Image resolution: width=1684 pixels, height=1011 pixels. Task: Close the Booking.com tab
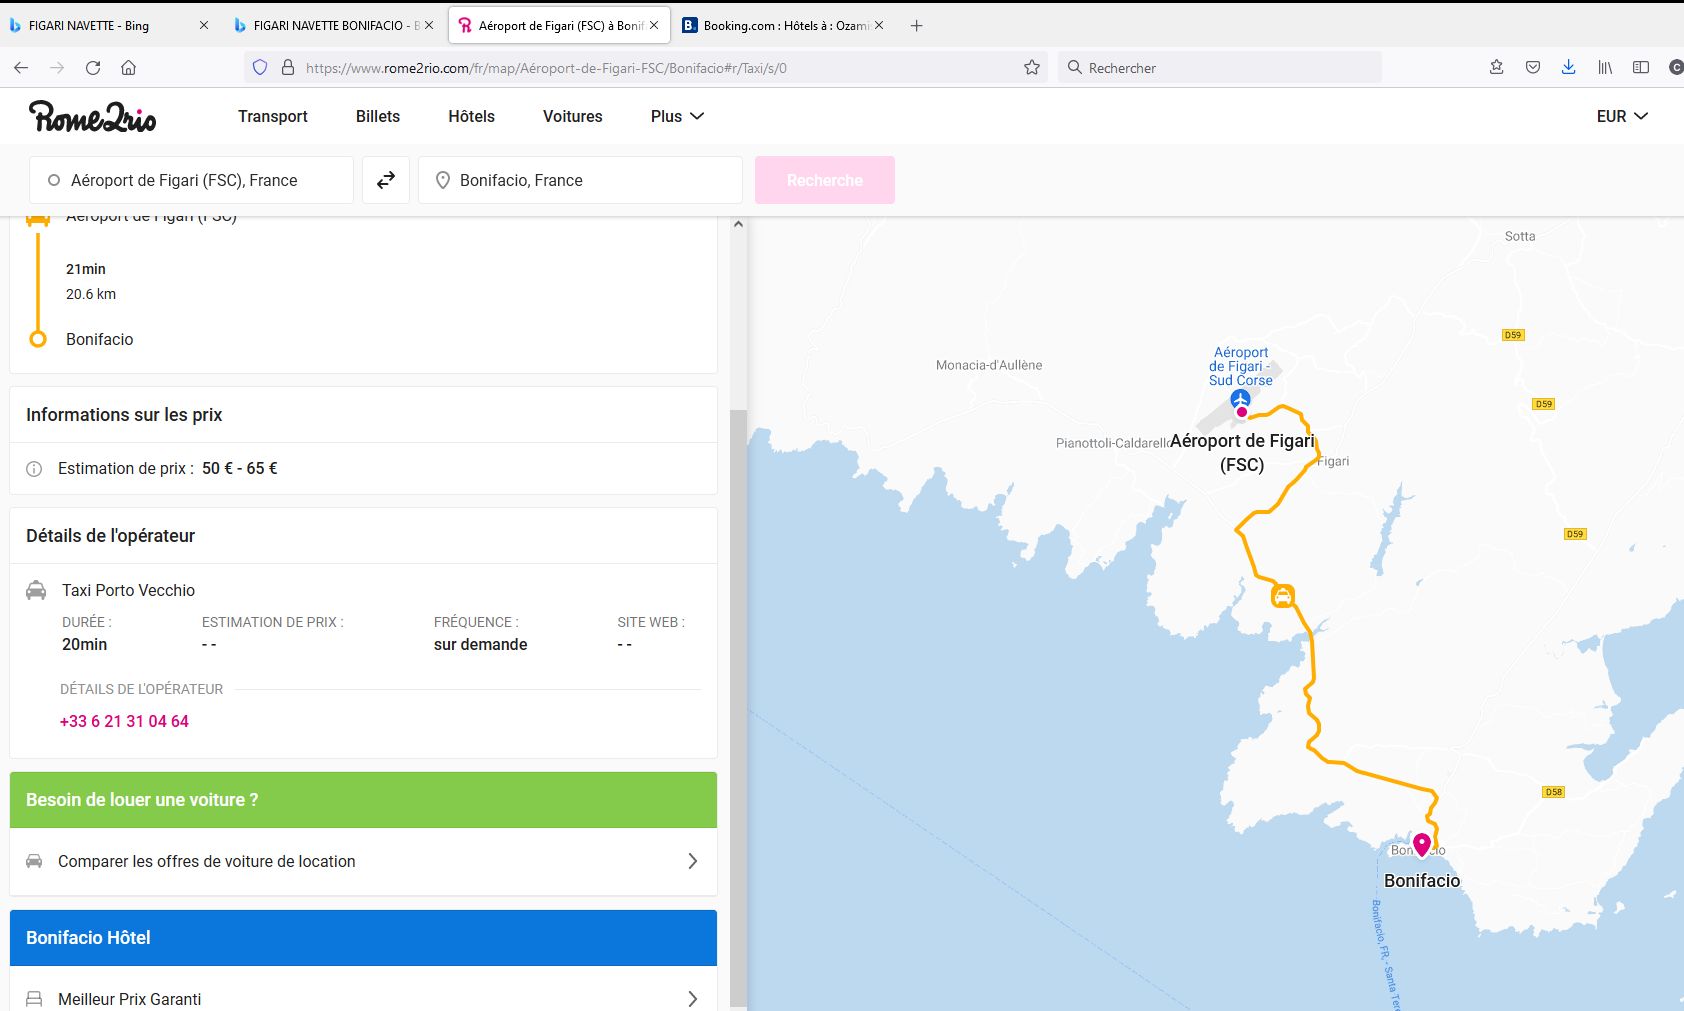[879, 26]
